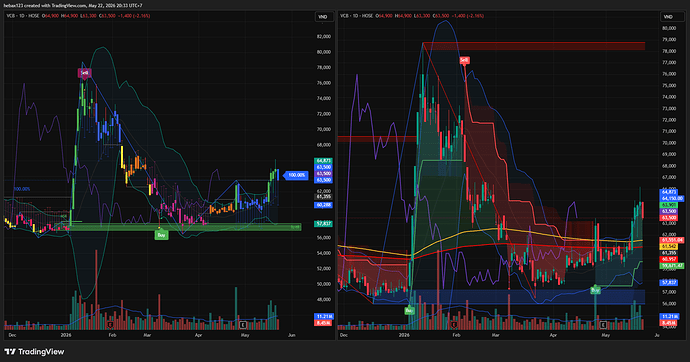The width and height of the screenshot is (690, 362).
Task: Select the red resistance zone atop right chart
Action: tap(533, 46)
